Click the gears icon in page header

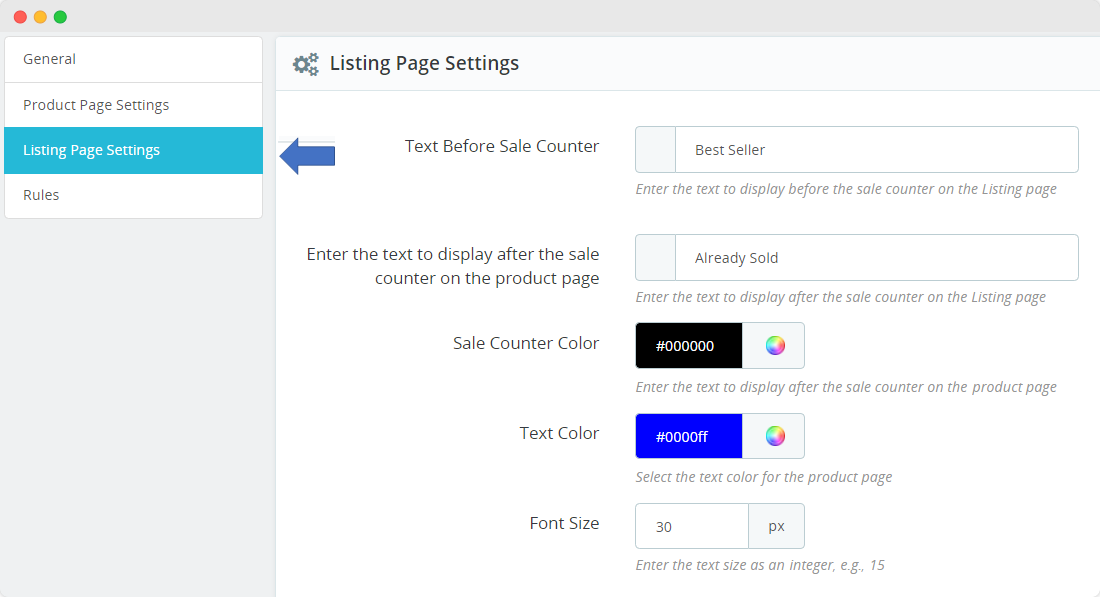305,64
